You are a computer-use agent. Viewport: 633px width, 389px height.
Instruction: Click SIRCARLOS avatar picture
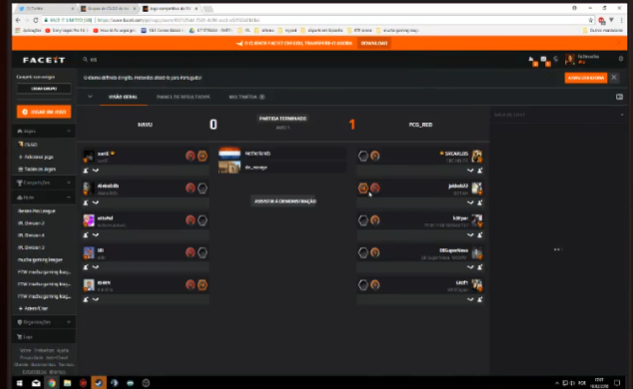(477, 156)
